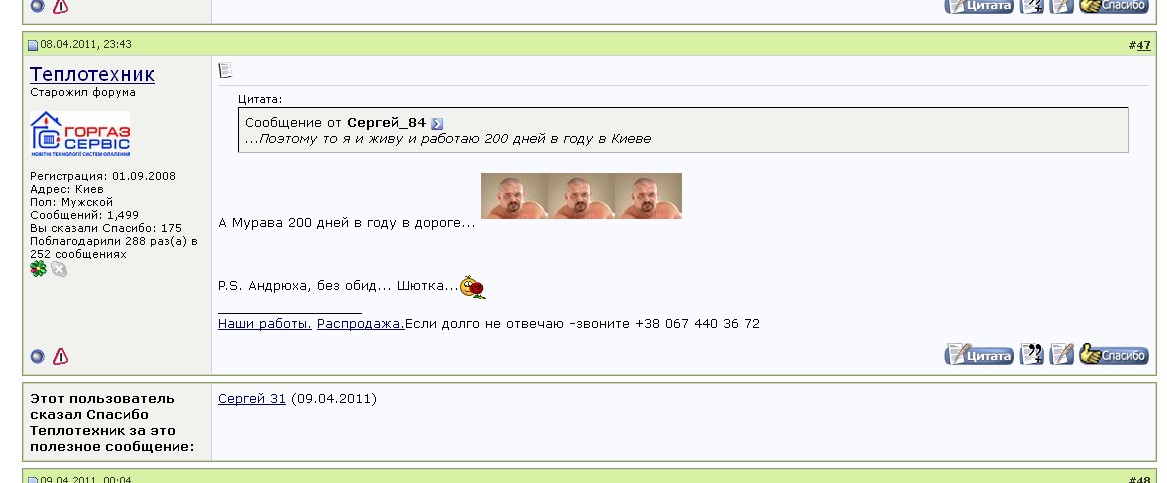
Task: Toggle multi-quote icon for post #47
Action: (x=1032, y=354)
